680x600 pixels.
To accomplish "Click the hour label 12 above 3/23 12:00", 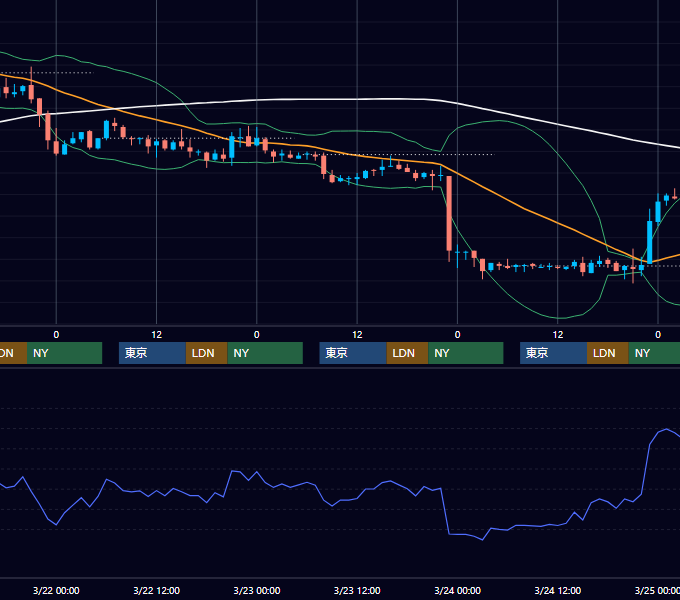I will tap(357, 335).
